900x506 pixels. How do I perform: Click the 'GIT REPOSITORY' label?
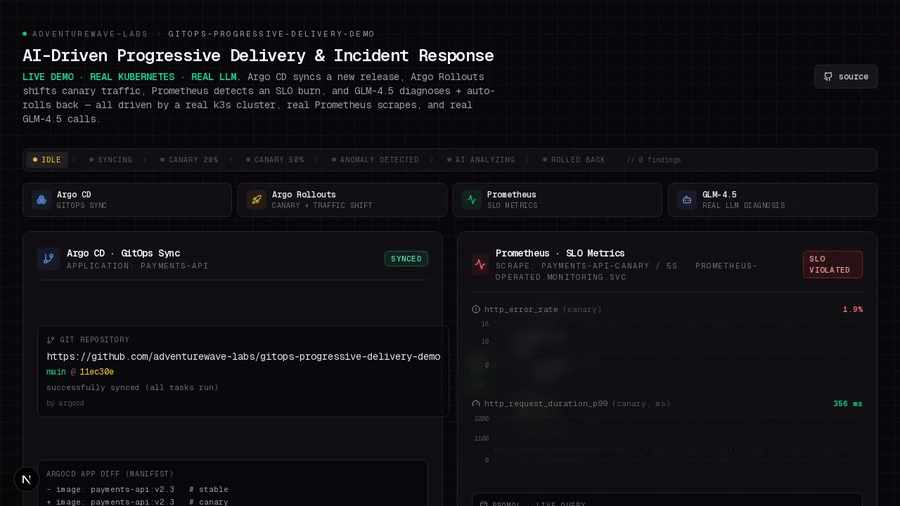tap(94, 340)
